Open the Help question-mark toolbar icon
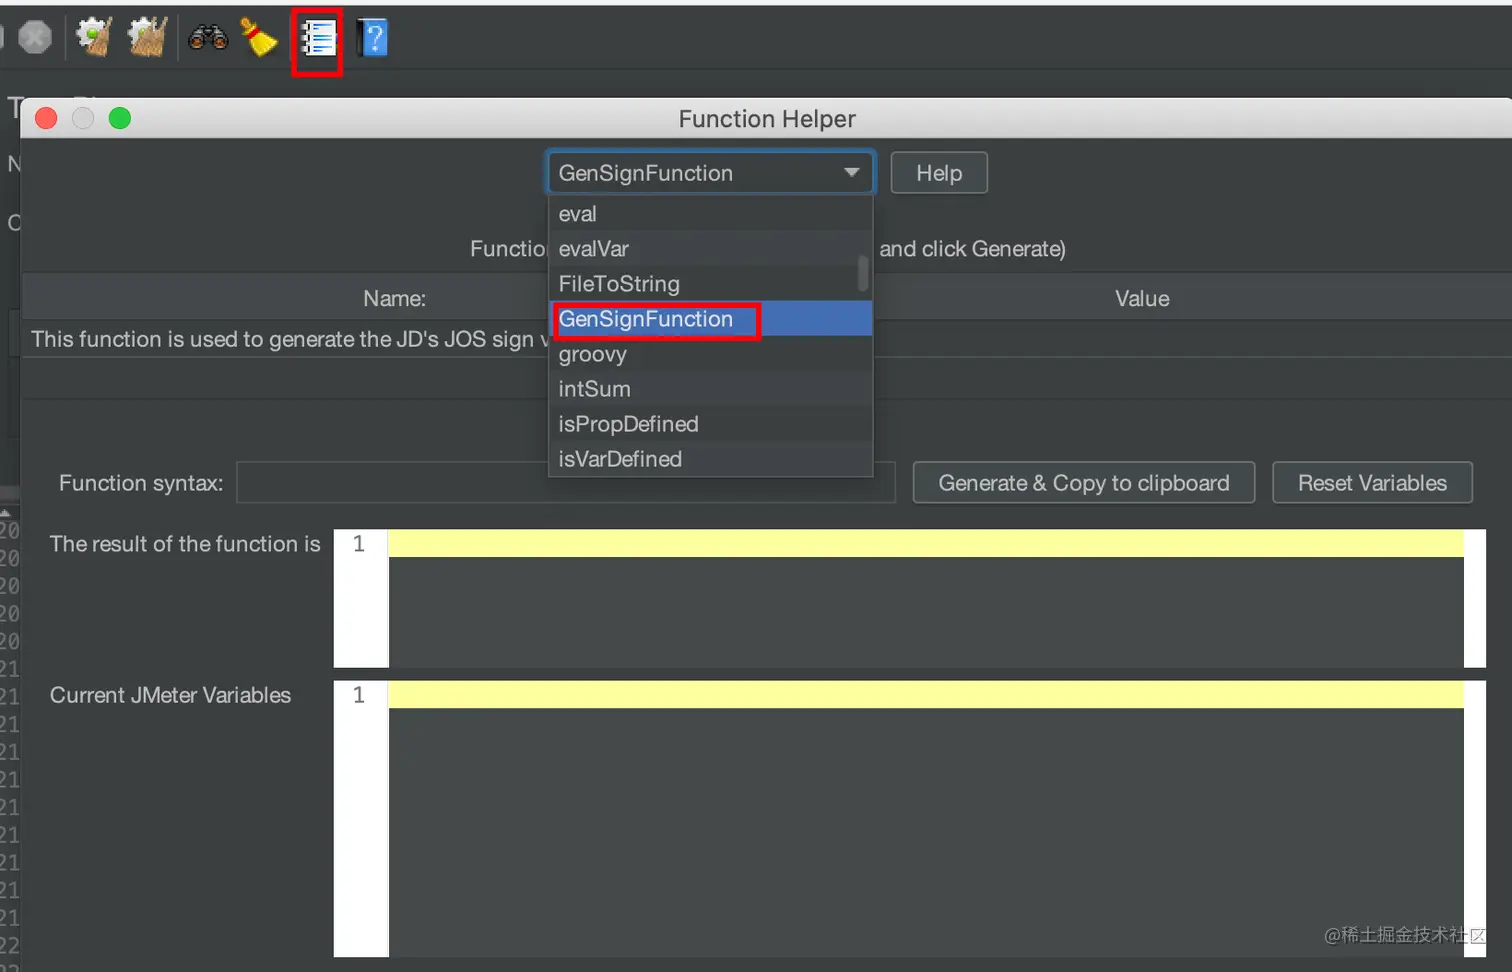This screenshot has width=1512, height=972. pos(372,39)
